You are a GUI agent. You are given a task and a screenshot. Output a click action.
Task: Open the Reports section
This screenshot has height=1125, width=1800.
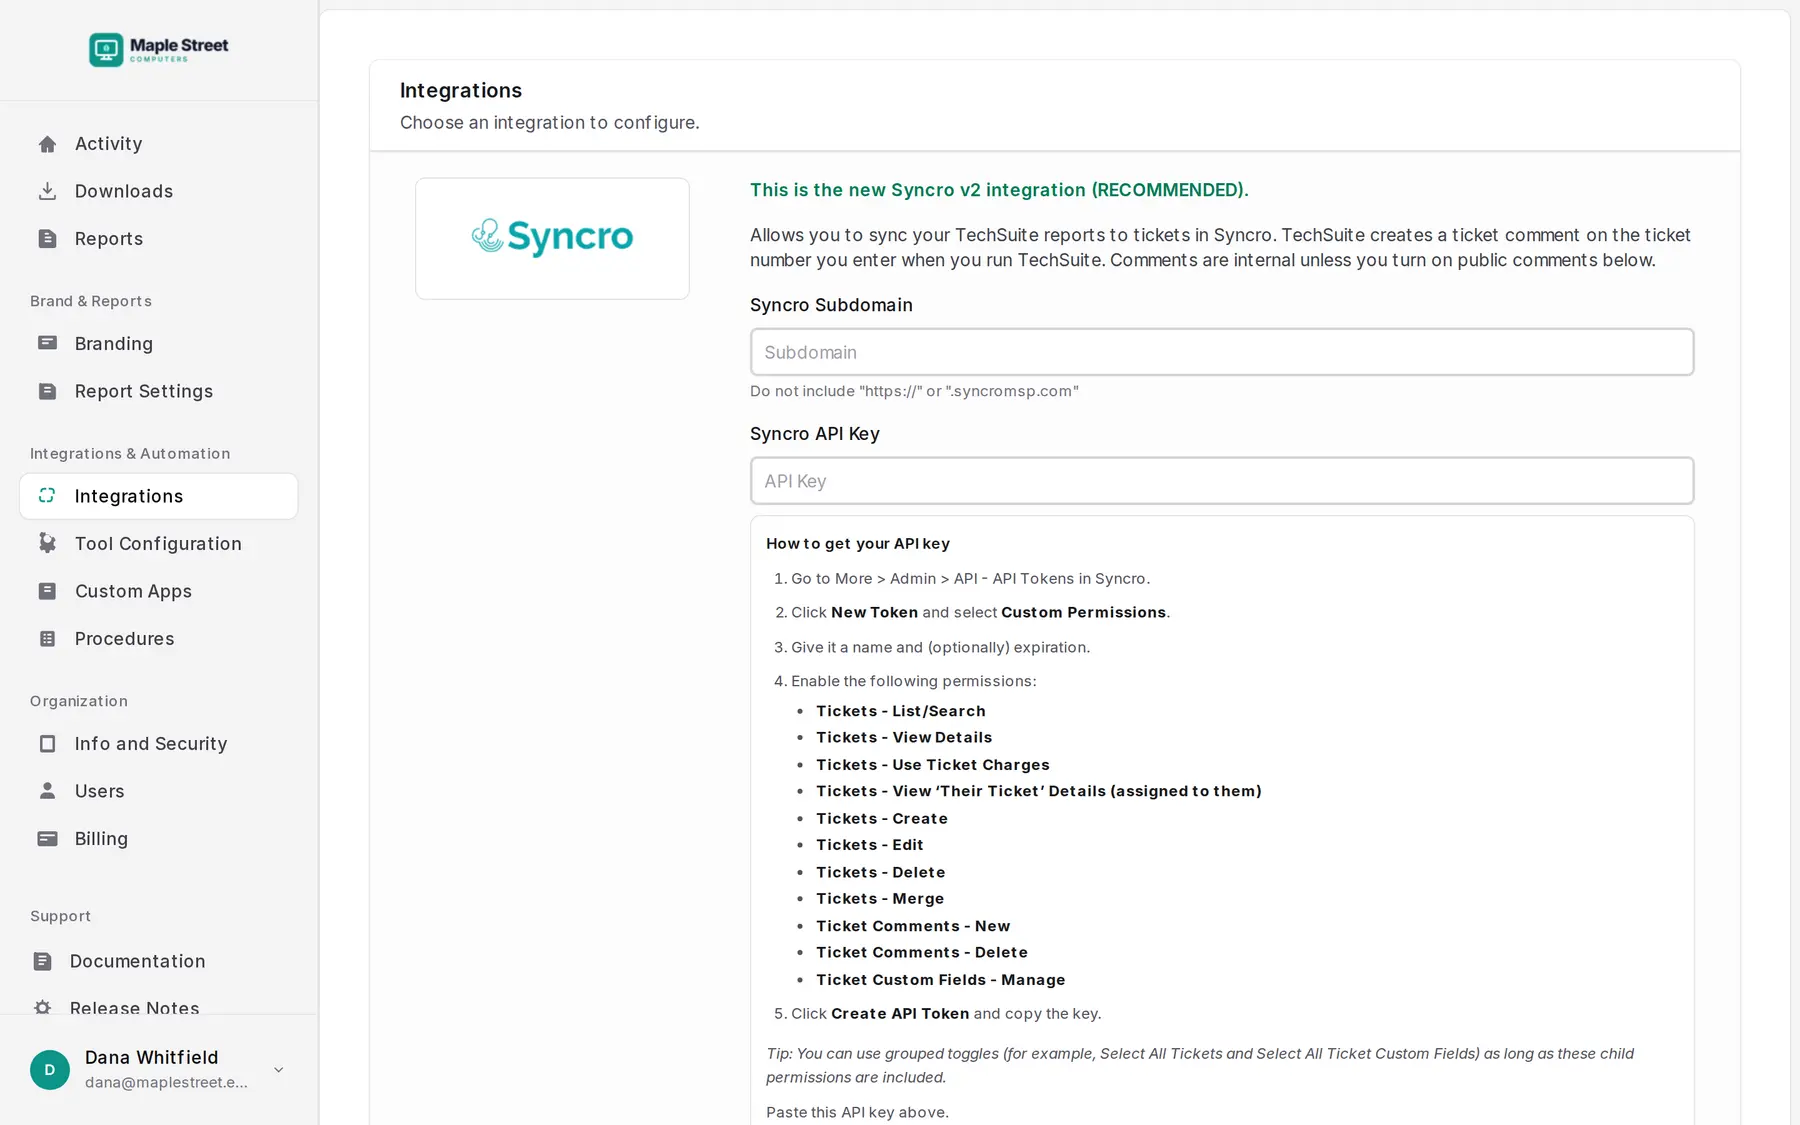[159, 239]
